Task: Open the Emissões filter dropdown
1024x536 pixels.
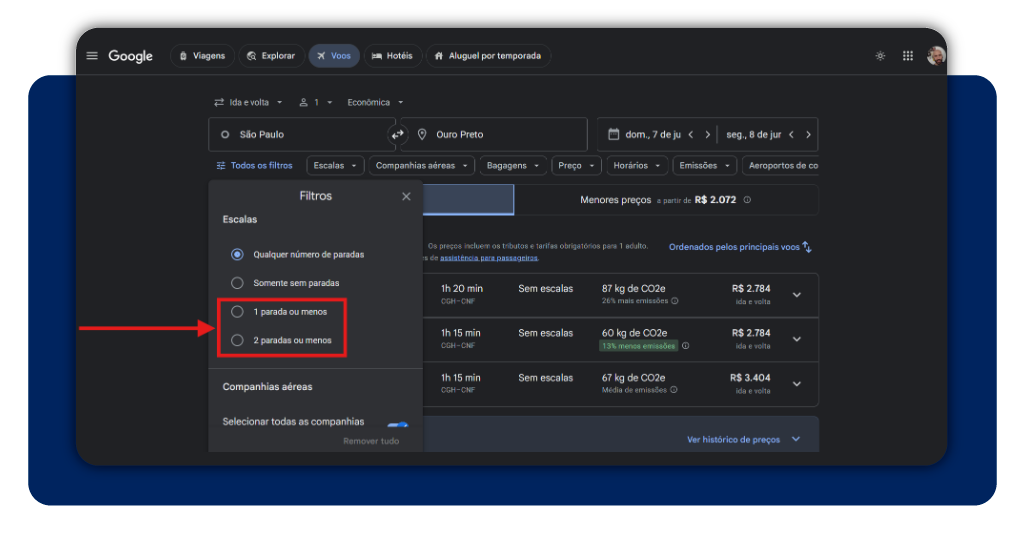Action: pyautogui.click(x=705, y=166)
